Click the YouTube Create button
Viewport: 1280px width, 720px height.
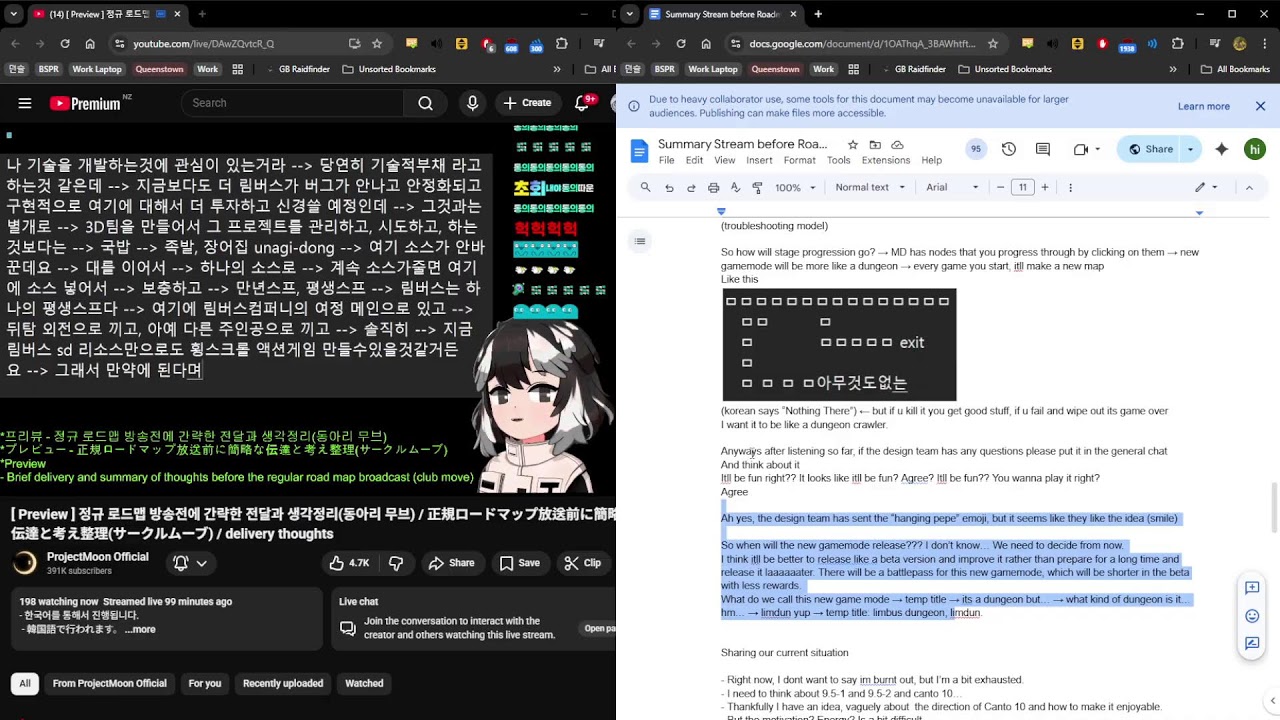tap(527, 103)
